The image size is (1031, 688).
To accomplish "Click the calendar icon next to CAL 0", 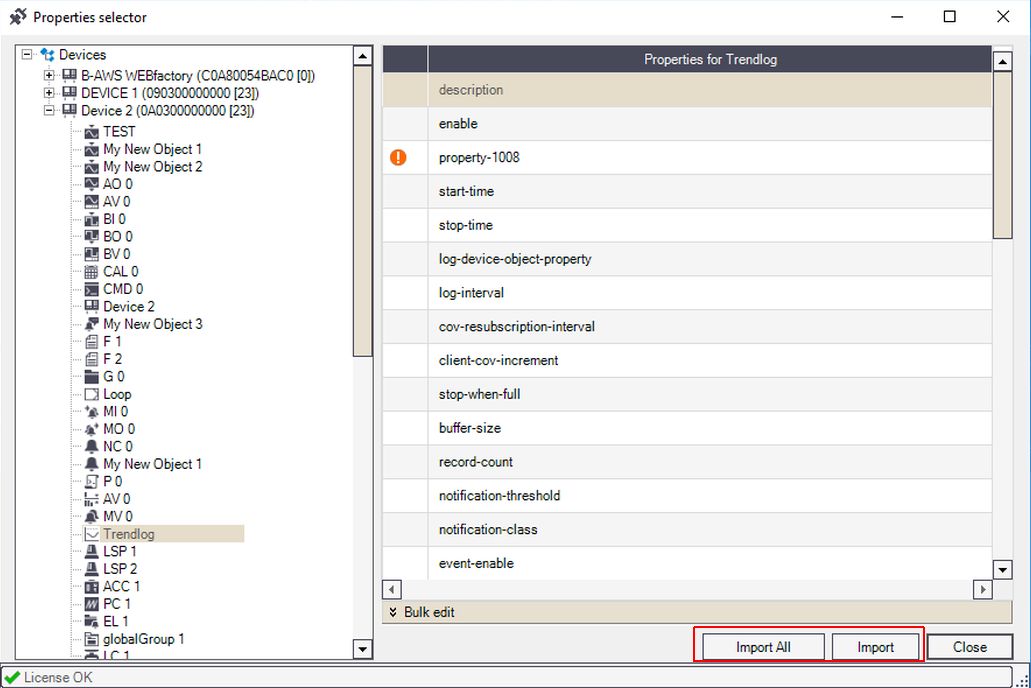I will point(92,272).
